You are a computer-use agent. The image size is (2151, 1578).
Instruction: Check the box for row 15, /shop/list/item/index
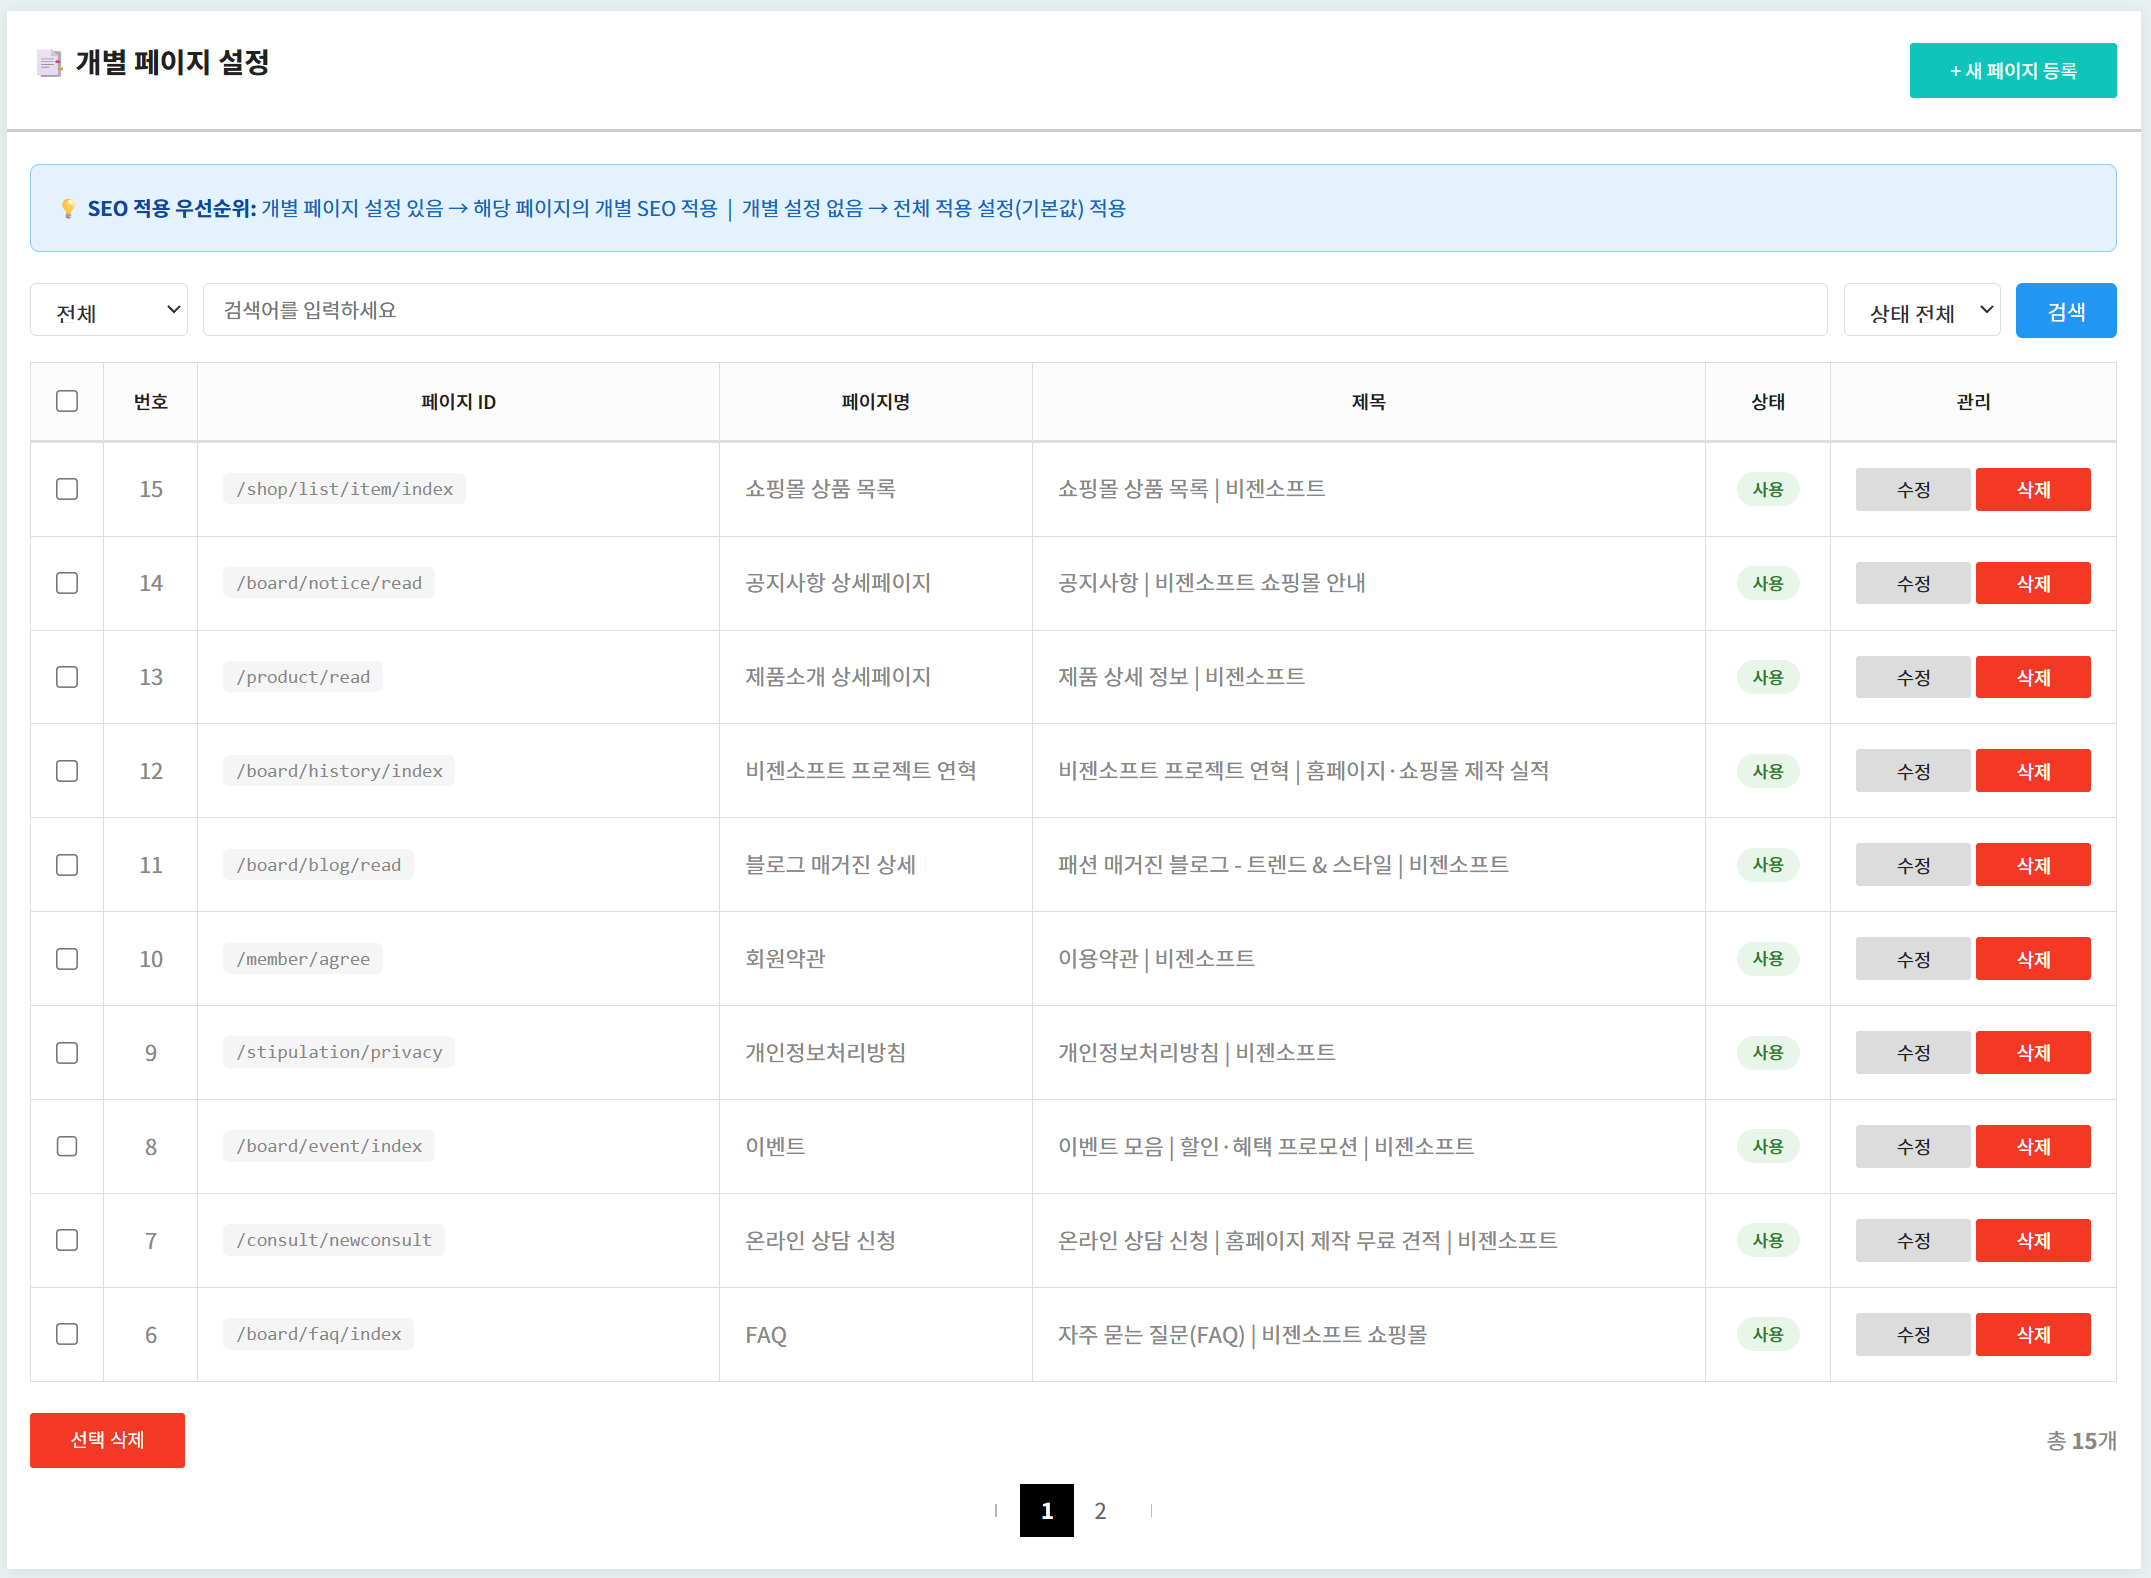(67, 489)
